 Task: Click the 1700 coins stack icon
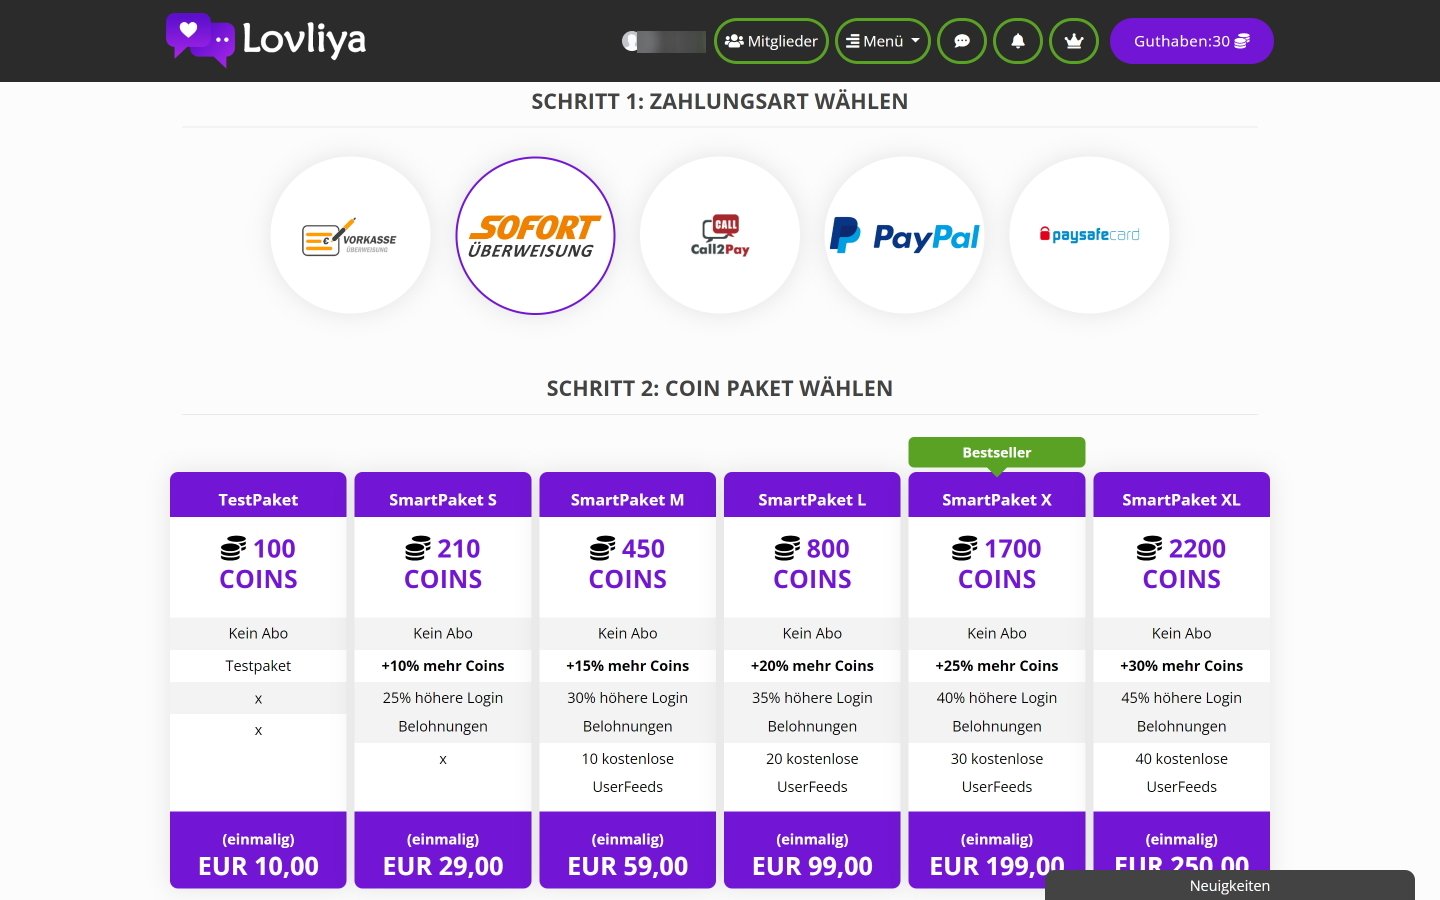[x=965, y=549]
